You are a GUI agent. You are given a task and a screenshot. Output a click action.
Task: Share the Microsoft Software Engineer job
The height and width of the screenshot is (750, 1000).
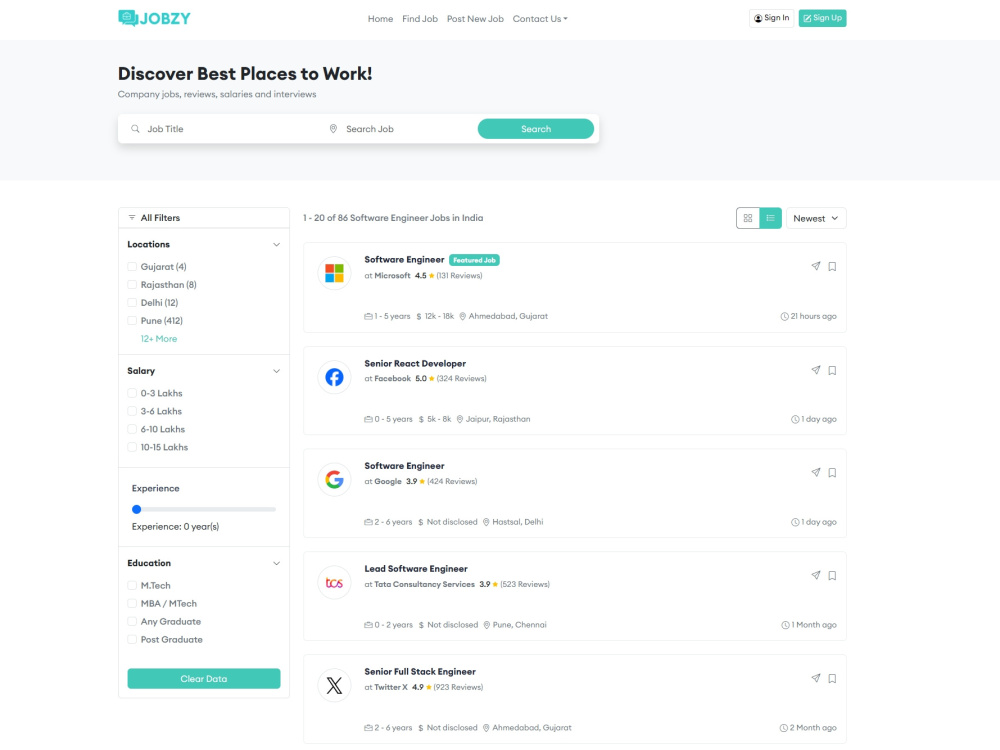[x=816, y=267]
